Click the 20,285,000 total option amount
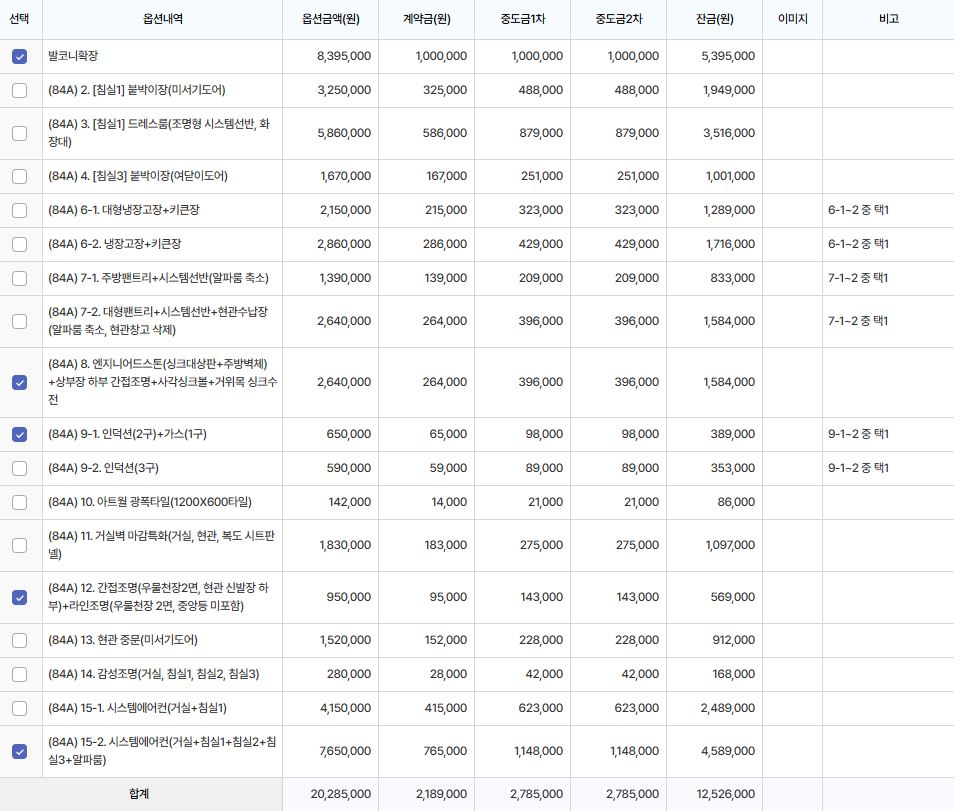958x811 pixels. click(340, 794)
